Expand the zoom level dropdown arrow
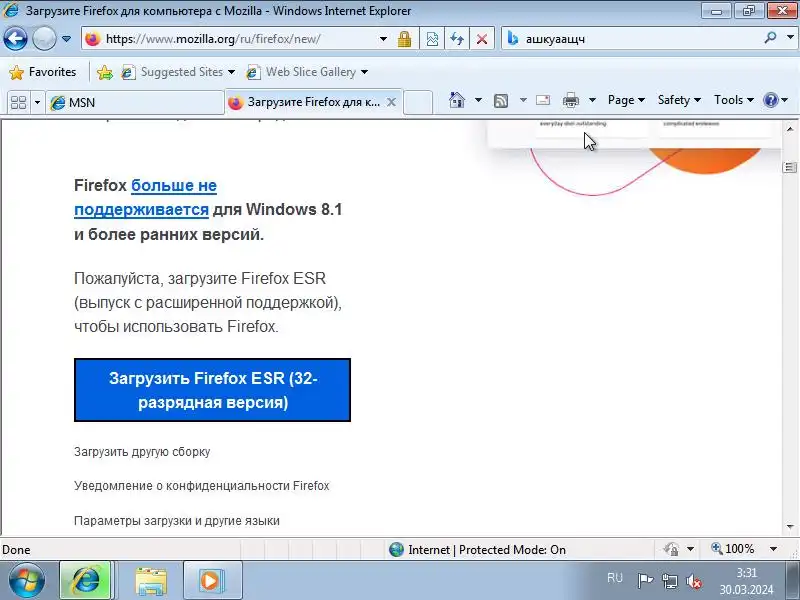Screen dimensions: 800x600 (x=773, y=549)
